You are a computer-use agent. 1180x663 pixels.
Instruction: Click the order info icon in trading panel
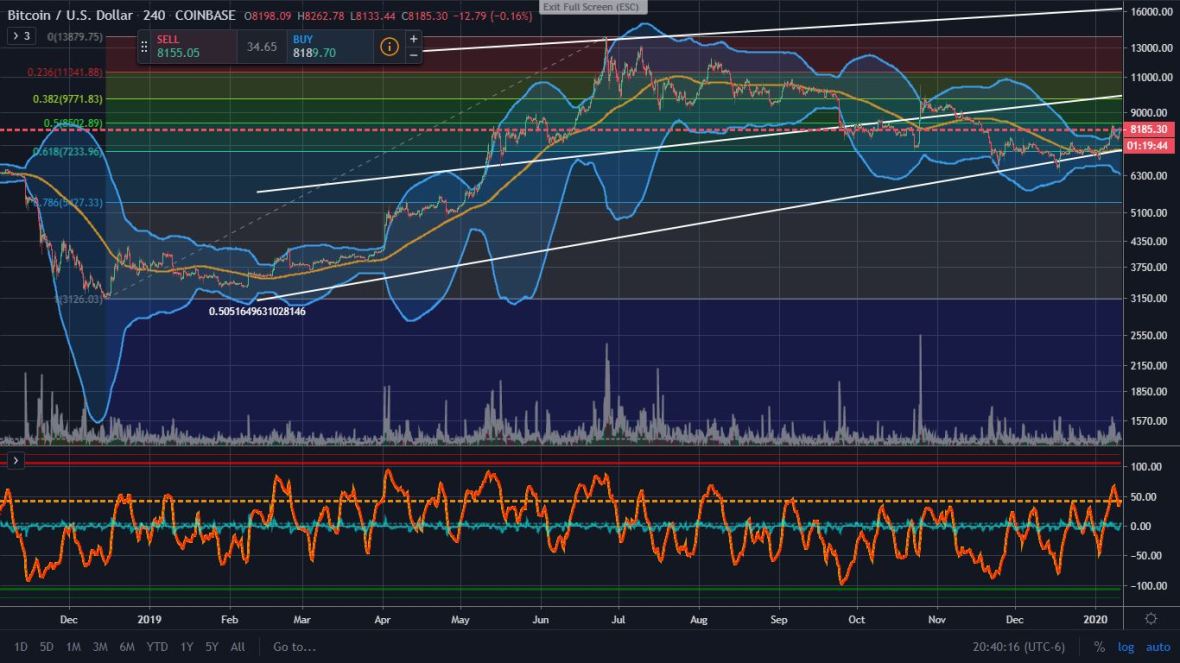[x=389, y=46]
